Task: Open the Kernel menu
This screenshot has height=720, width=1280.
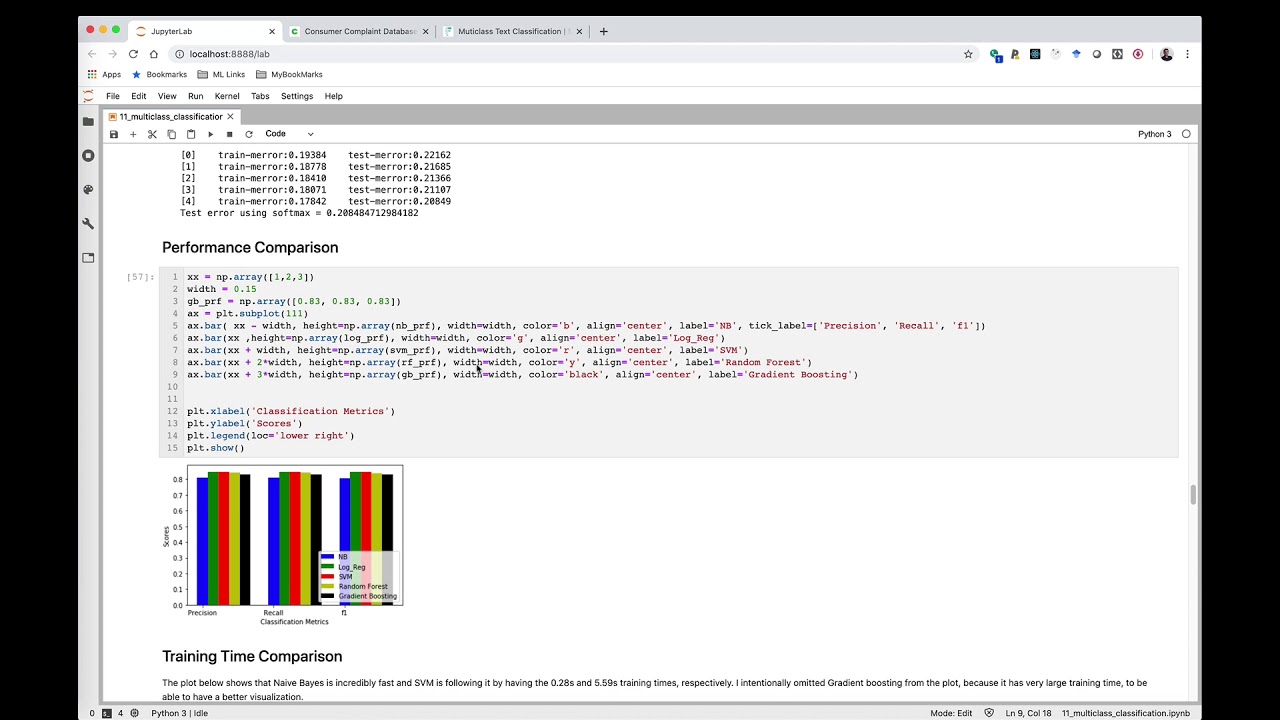Action: coord(227,96)
